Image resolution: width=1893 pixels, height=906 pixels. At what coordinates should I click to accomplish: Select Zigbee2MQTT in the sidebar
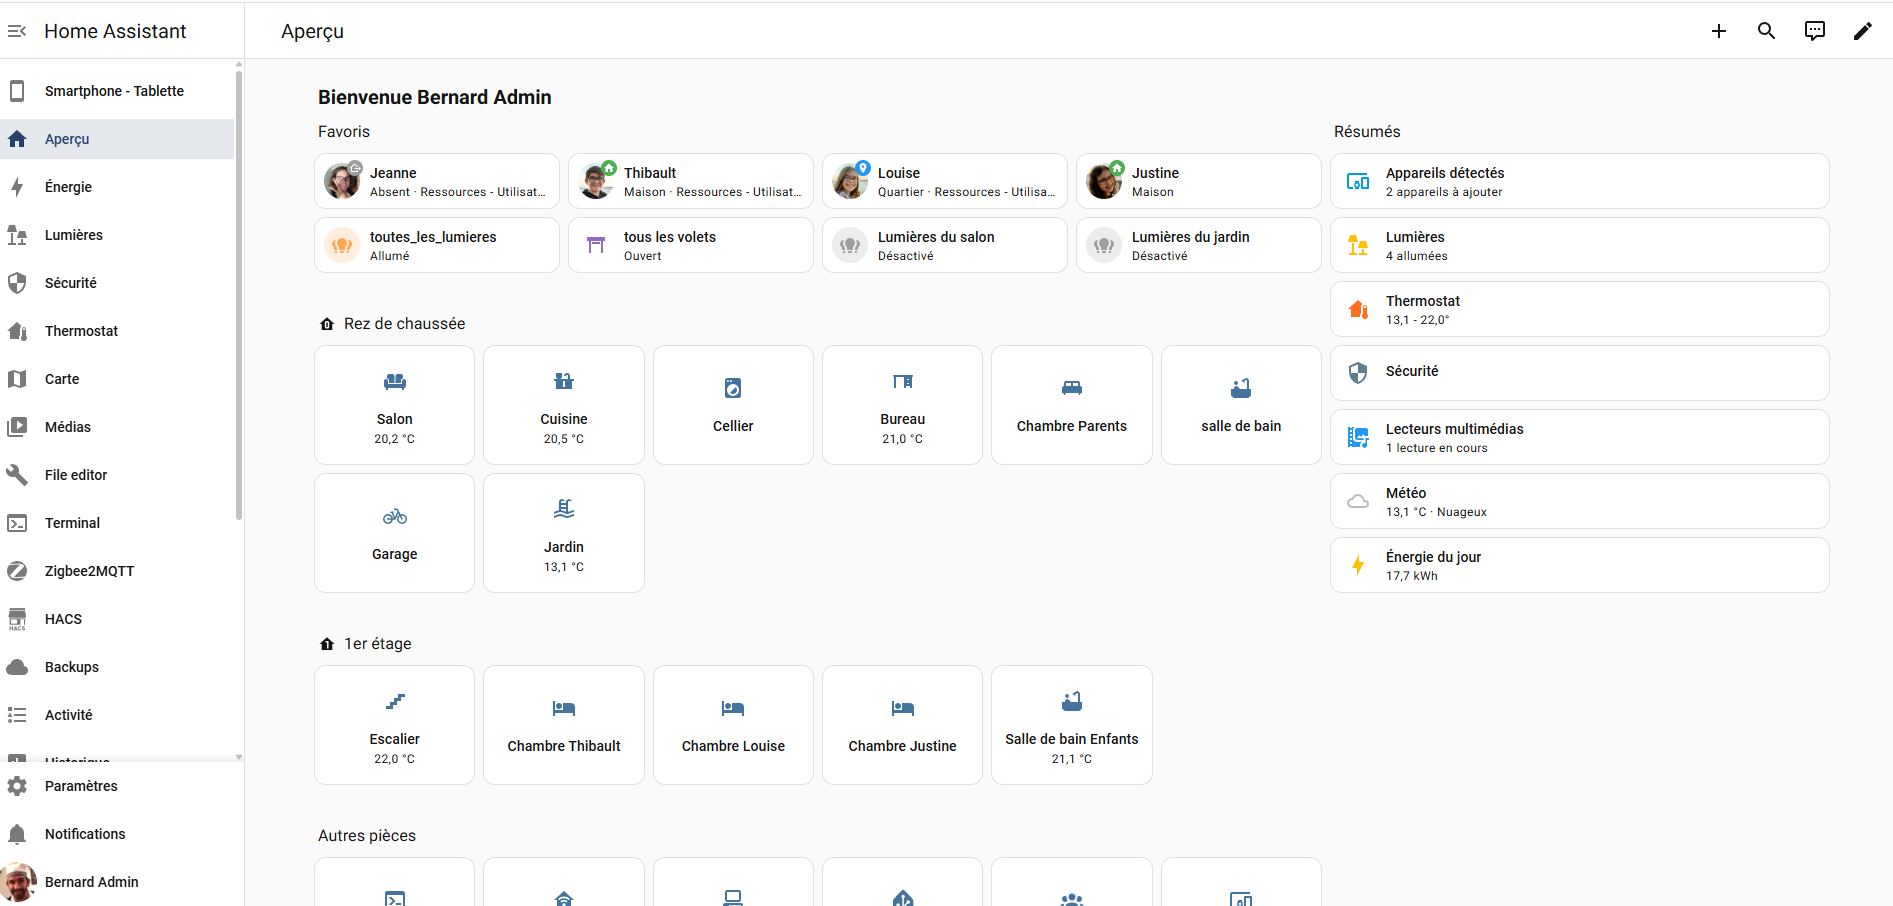[89, 571]
